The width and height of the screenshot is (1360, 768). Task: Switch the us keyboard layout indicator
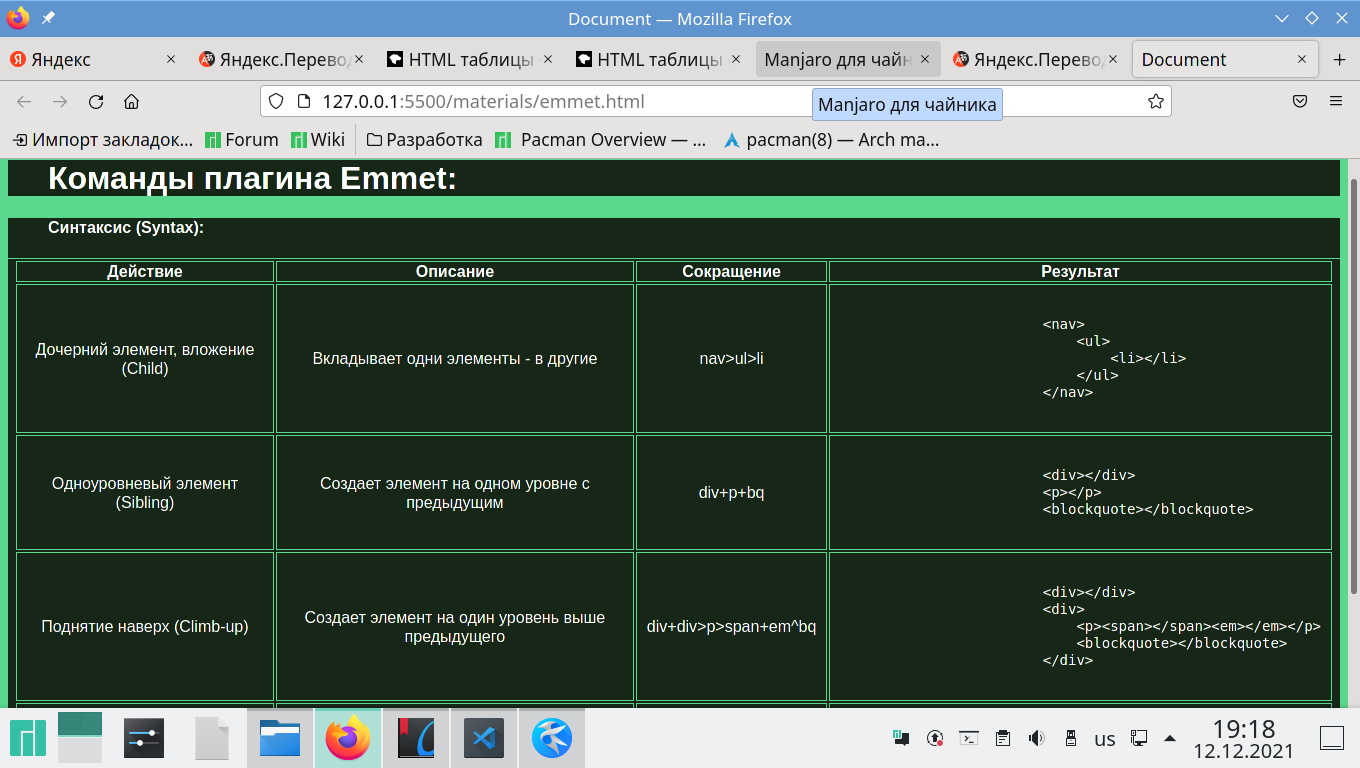(1104, 739)
